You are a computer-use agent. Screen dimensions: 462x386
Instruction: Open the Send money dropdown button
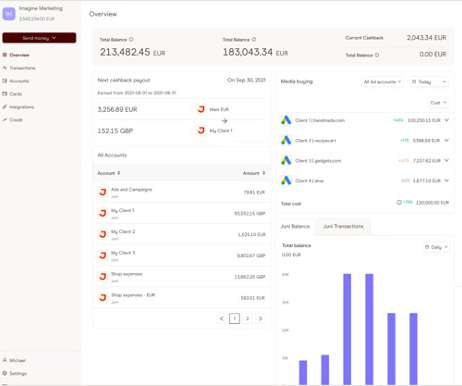(39, 38)
